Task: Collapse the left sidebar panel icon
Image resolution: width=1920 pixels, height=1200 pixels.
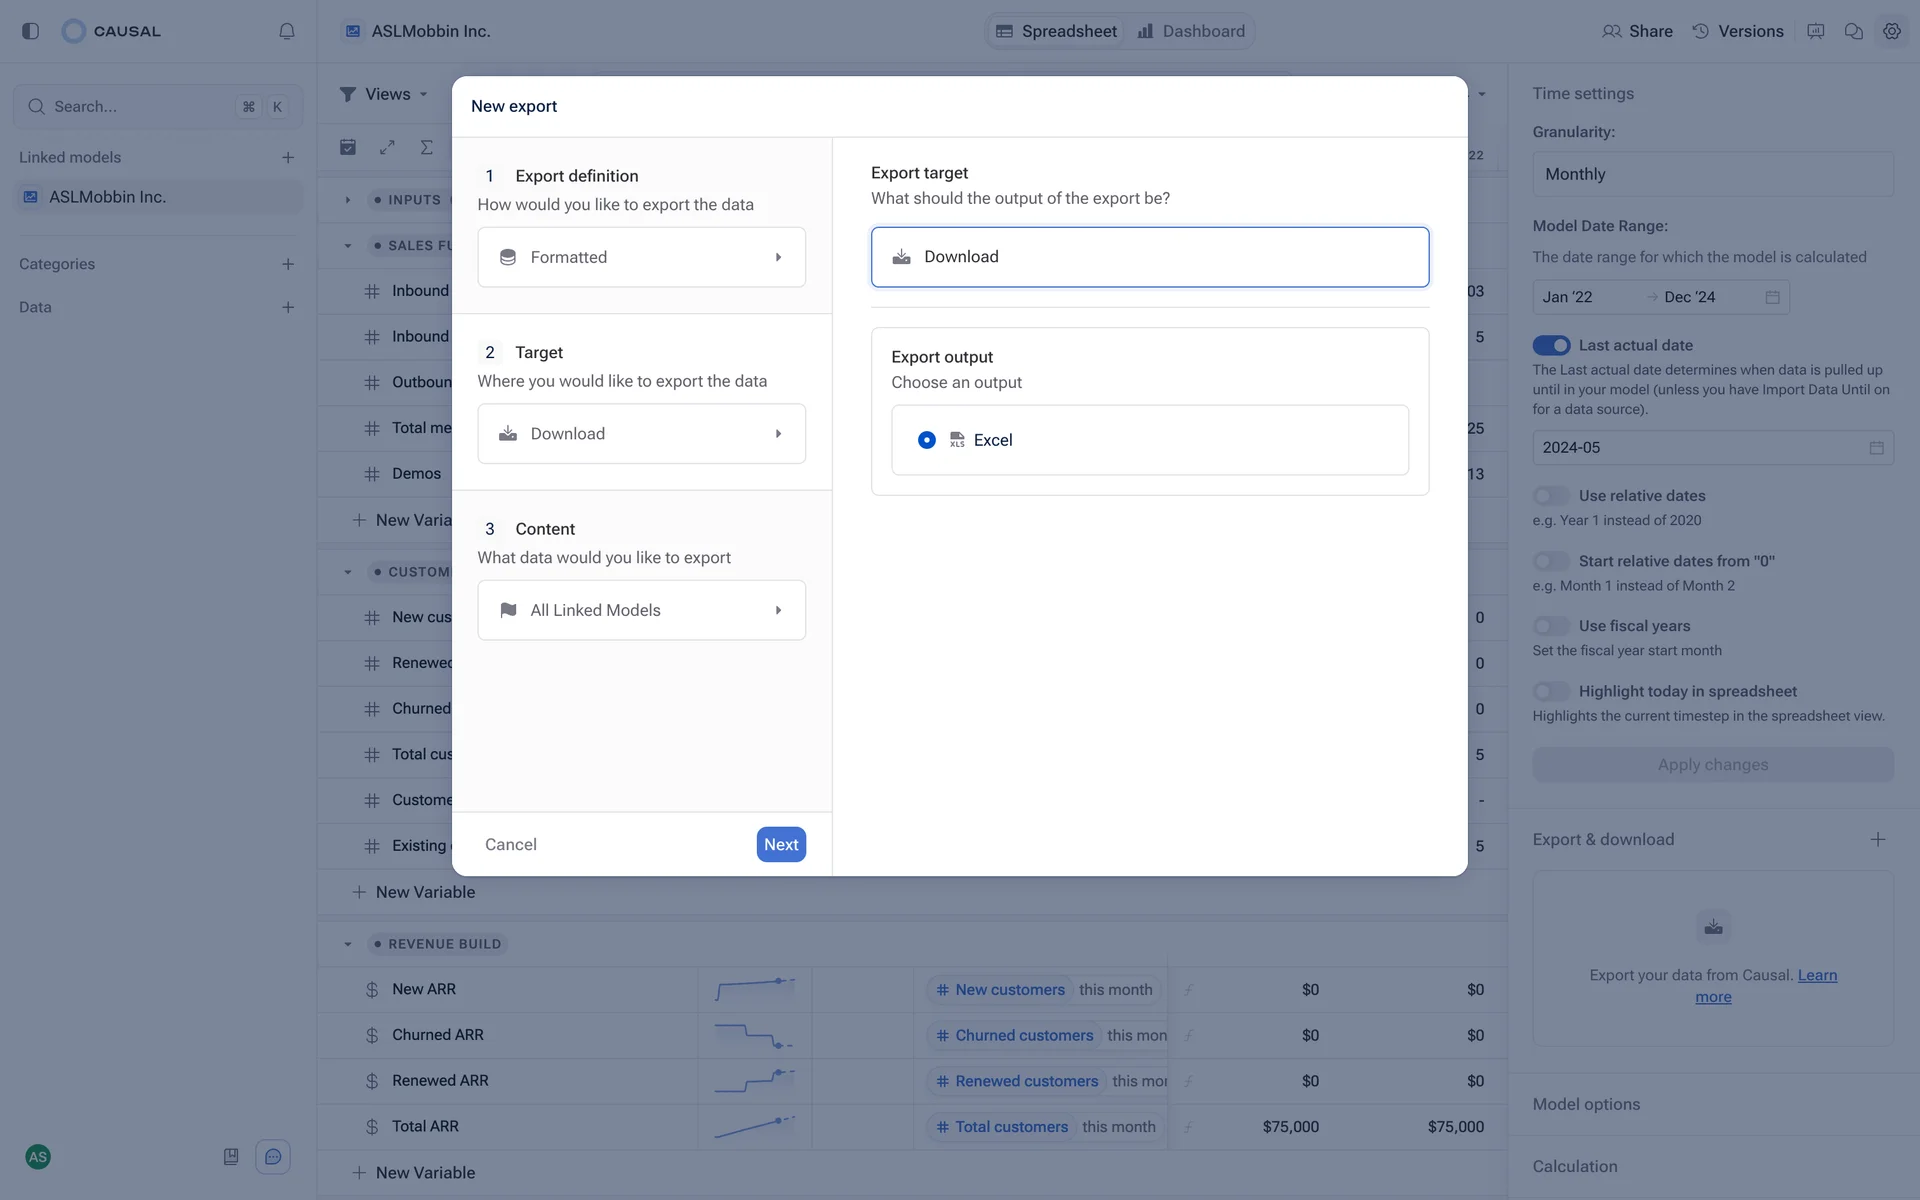Action: 30,31
